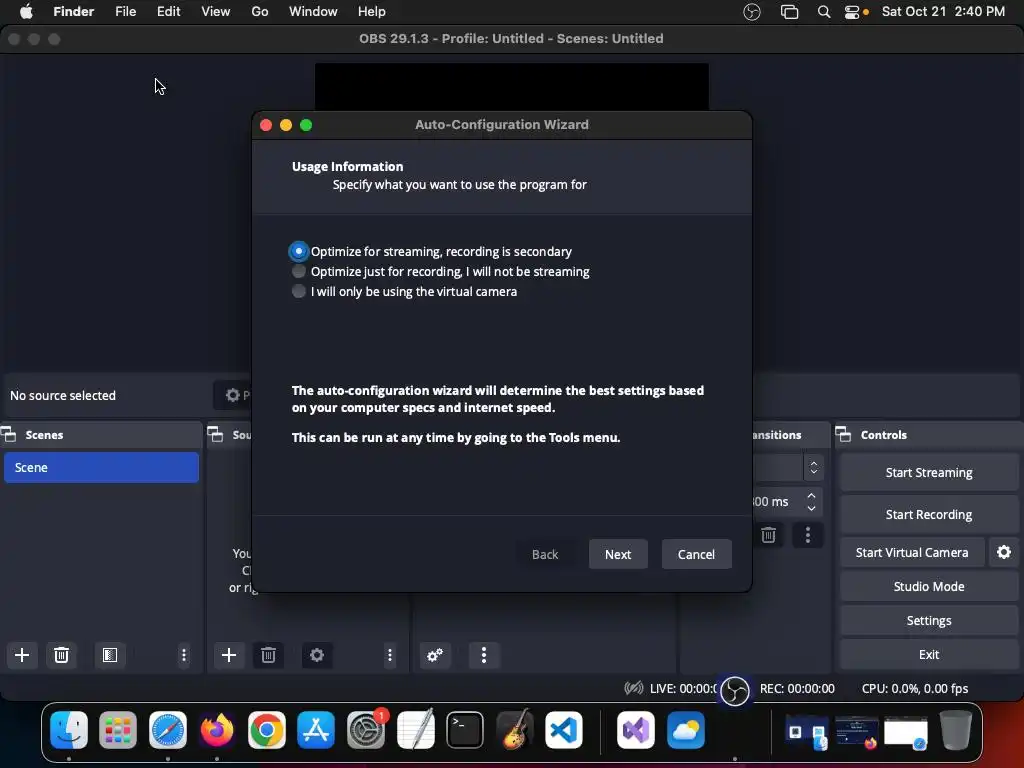Viewport: 1024px width, 768px height.
Task: Click CPU usage status bar text
Action: tap(915, 688)
